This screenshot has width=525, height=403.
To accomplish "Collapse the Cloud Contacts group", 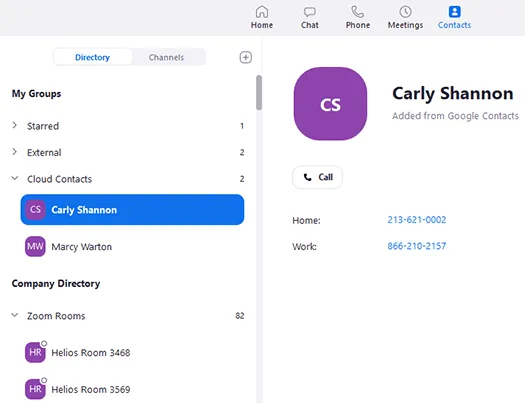I will pos(15,178).
